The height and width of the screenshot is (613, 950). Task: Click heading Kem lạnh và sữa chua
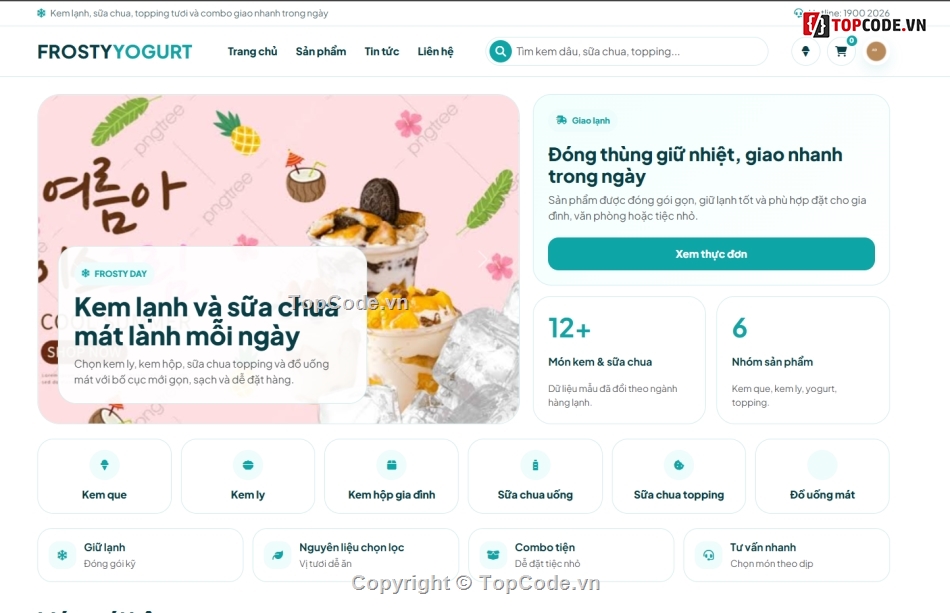point(206,322)
